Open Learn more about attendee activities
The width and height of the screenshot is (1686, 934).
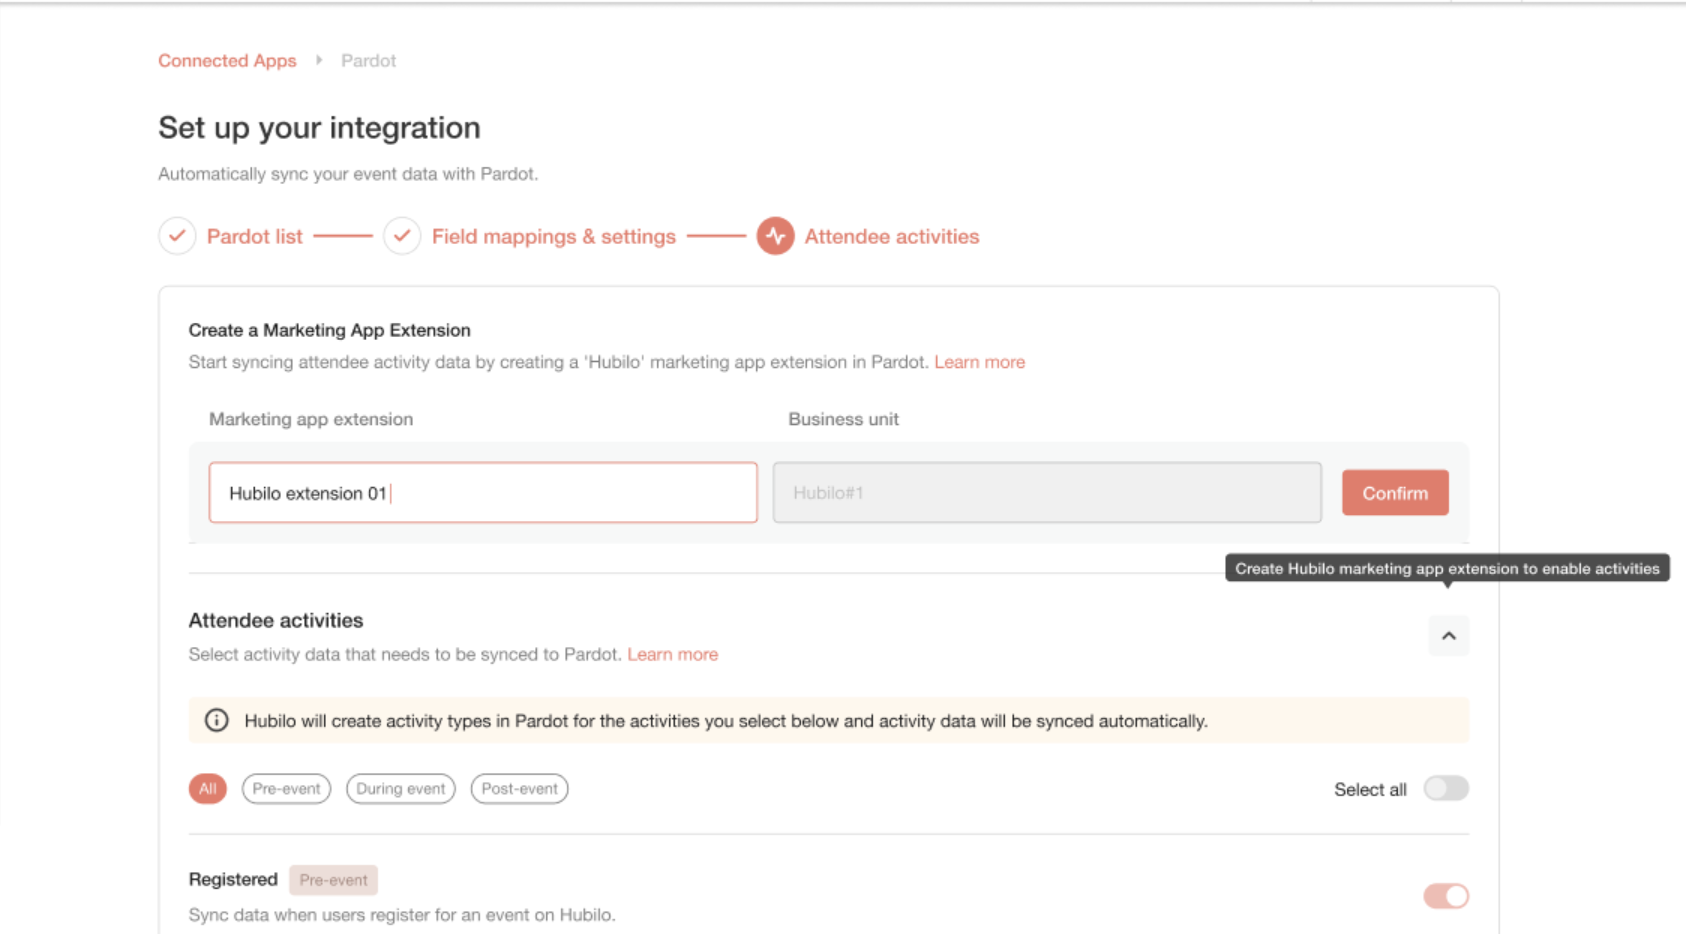672,654
